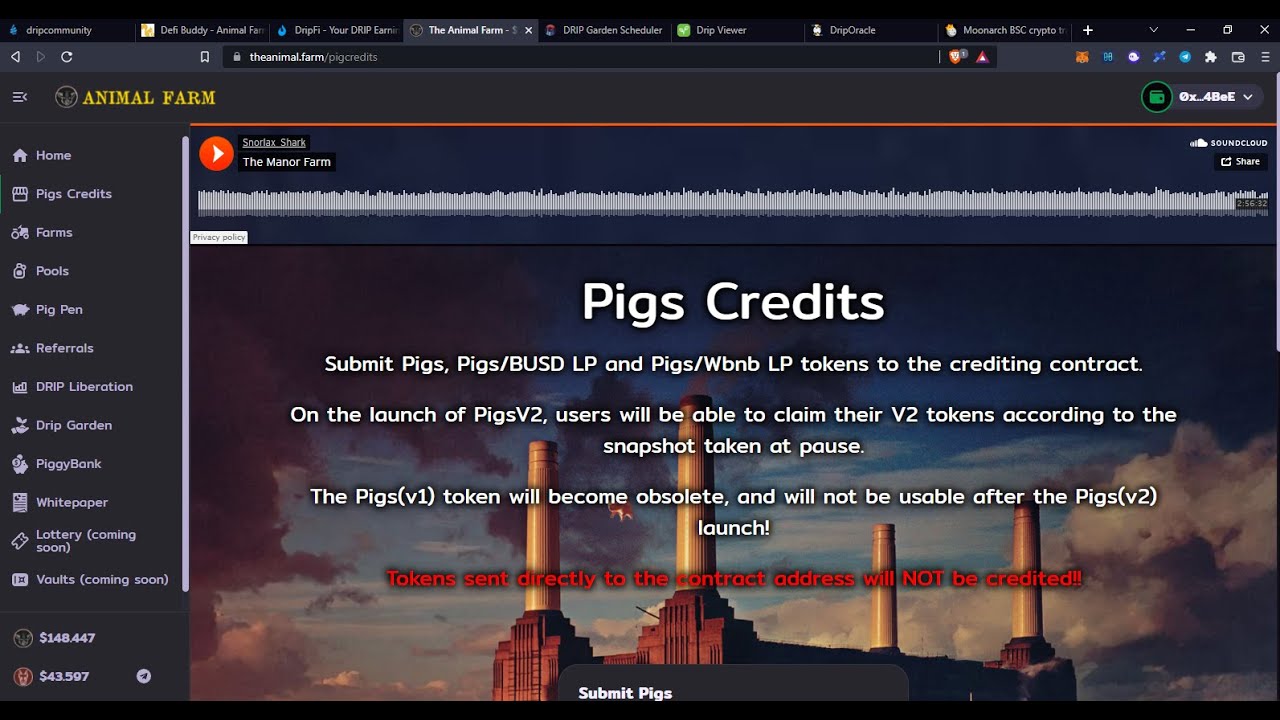Collapse the sidebar with the hamburger icon

tap(20, 97)
